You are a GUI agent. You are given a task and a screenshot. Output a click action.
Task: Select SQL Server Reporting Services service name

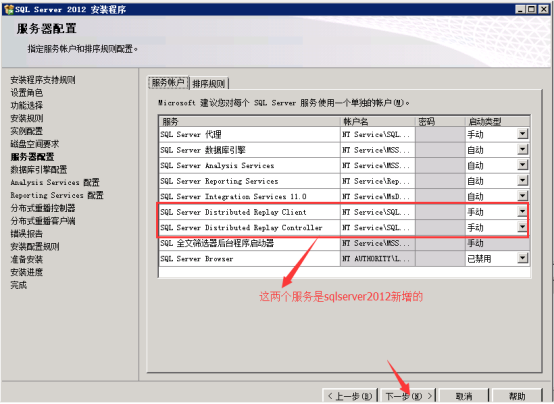pyautogui.click(x=219, y=181)
